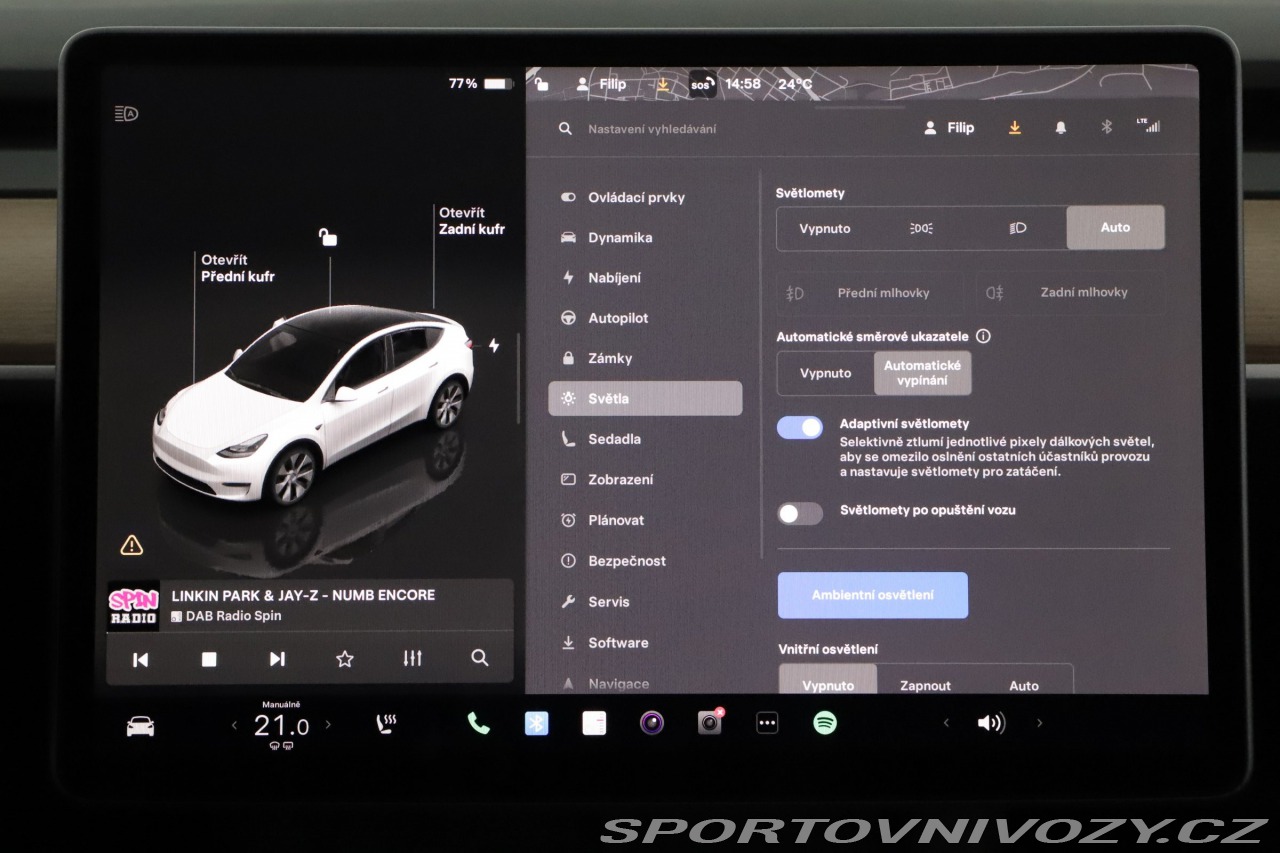The width and height of the screenshot is (1280, 853).
Task: Tap the speaker volume icon
Action: point(991,723)
